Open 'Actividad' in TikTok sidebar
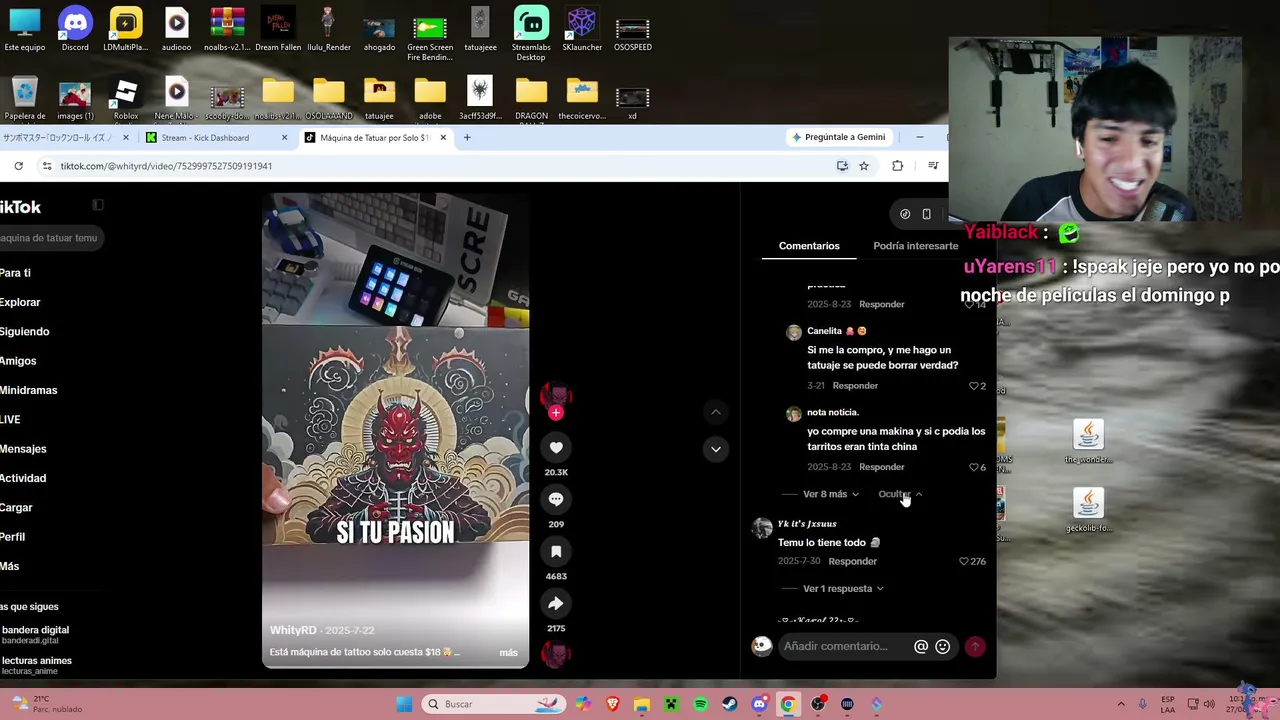The width and height of the screenshot is (1280, 720). (x=23, y=478)
